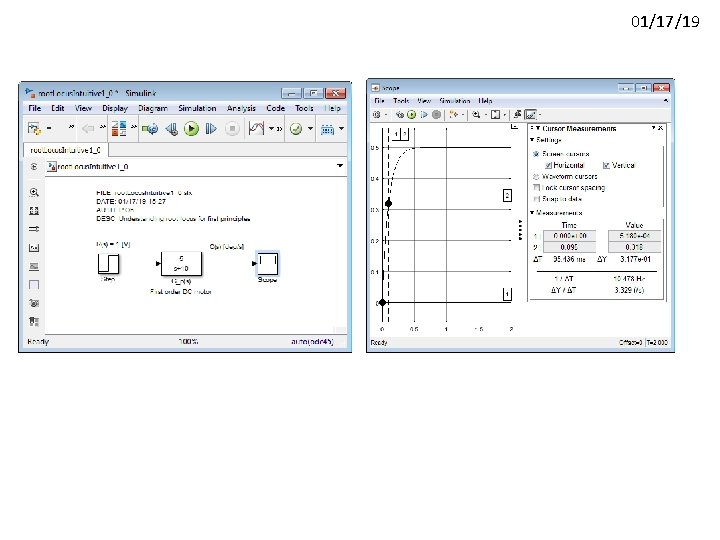The height and width of the screenshot is (540, 720).
Task: Open the Build Model dropdown arrow
Action: tap(341, 129)
